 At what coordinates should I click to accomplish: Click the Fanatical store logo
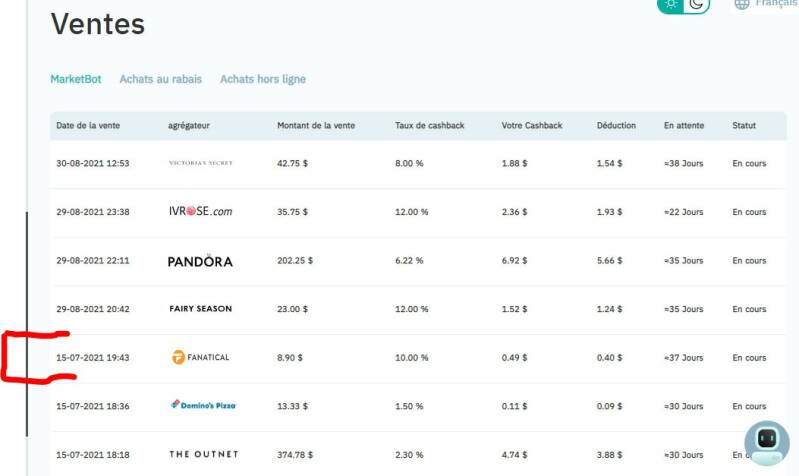click(200, 358)
